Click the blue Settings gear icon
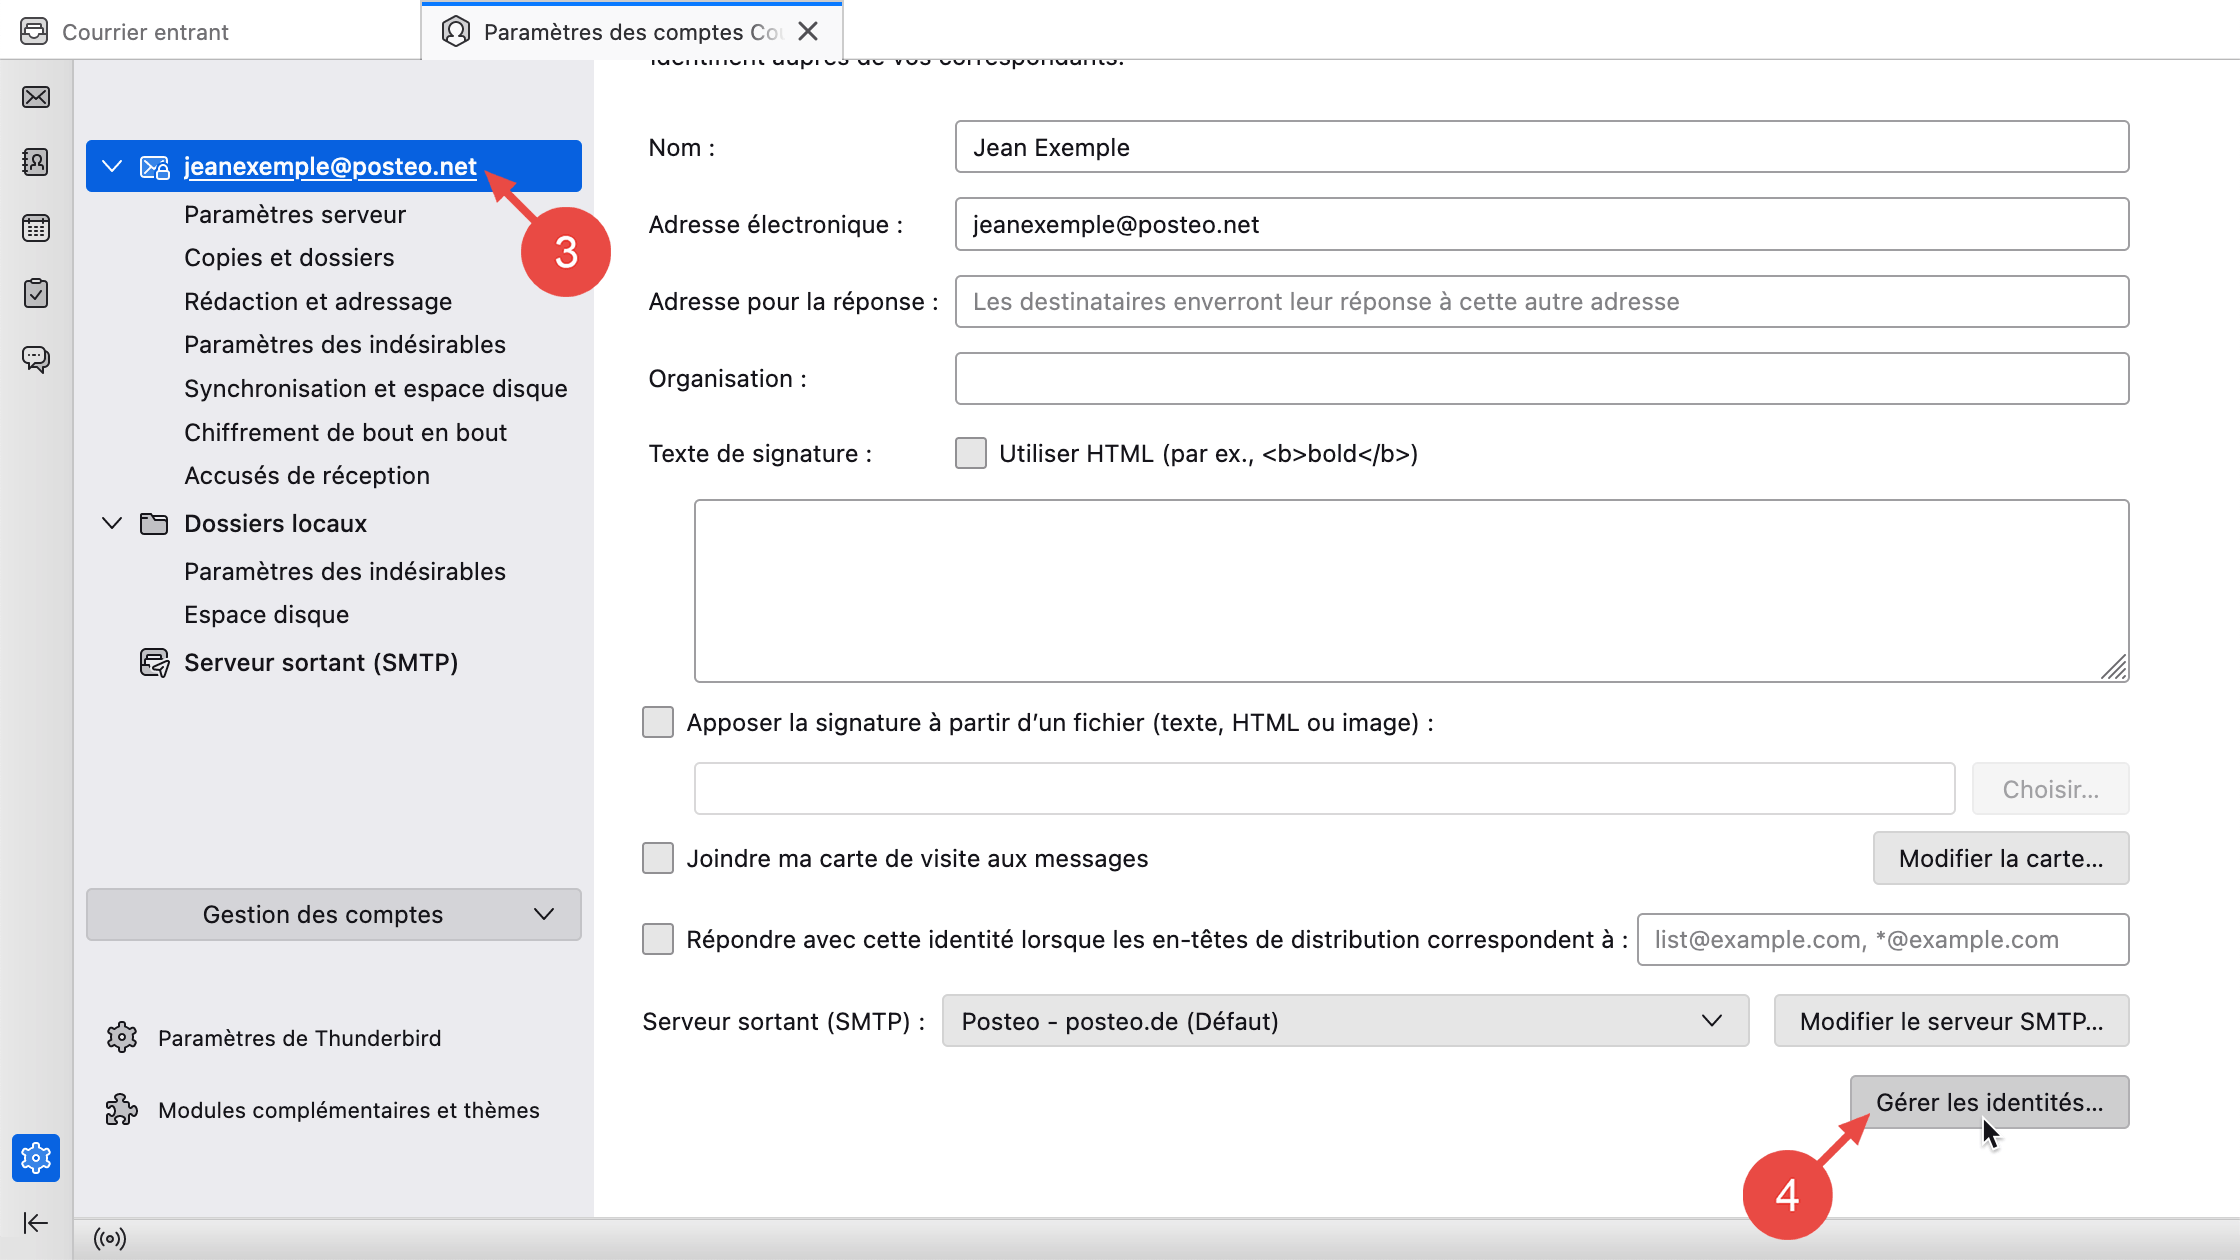The height and width of the screenshot is (1260, 2240). tap(36, 1158)
